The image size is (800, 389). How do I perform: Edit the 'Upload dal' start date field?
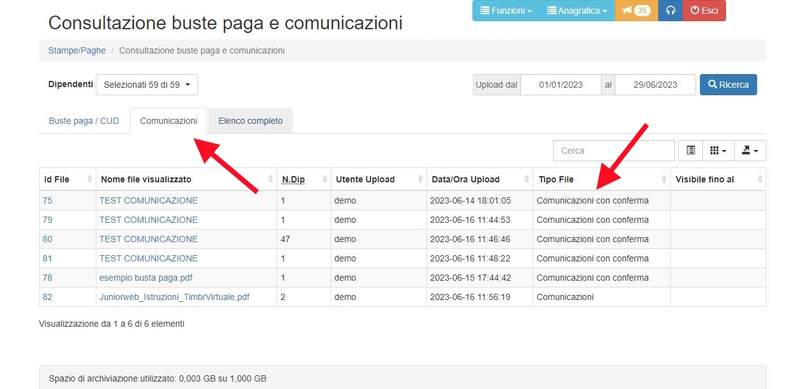(x=561, y=85)
